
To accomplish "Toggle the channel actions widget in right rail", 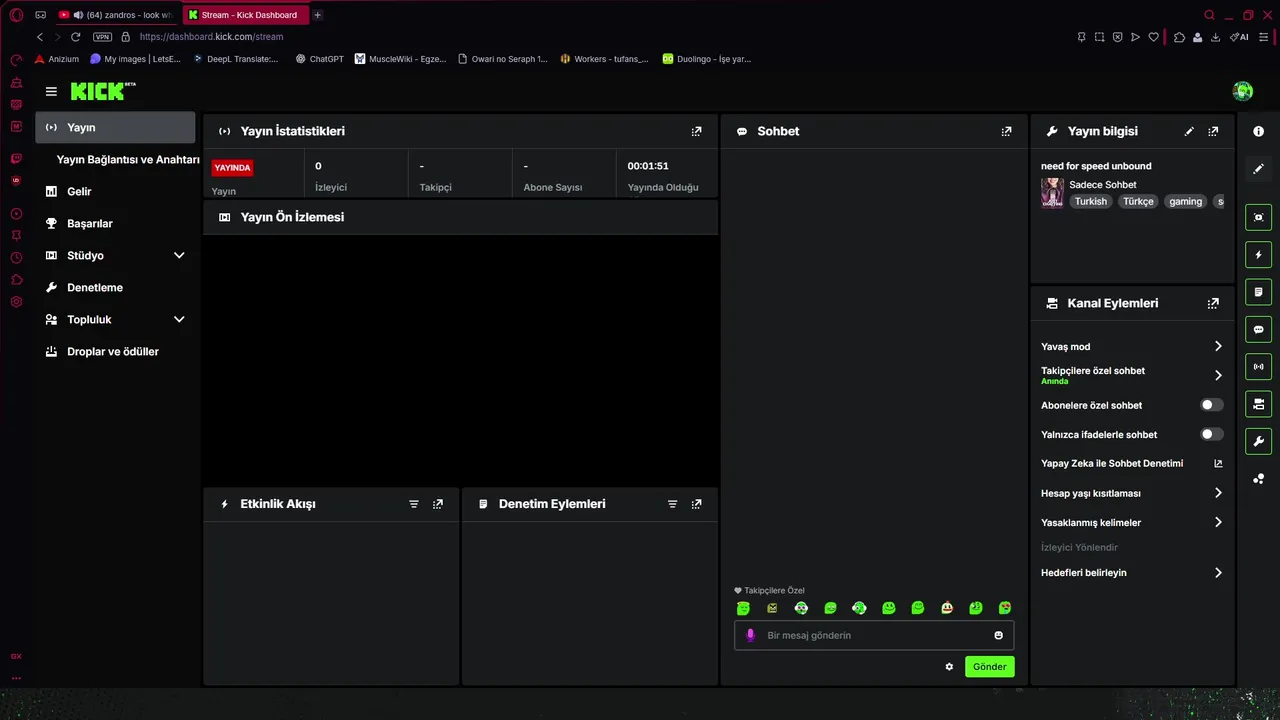I will pyautogui.click(x=1259, y=404).
